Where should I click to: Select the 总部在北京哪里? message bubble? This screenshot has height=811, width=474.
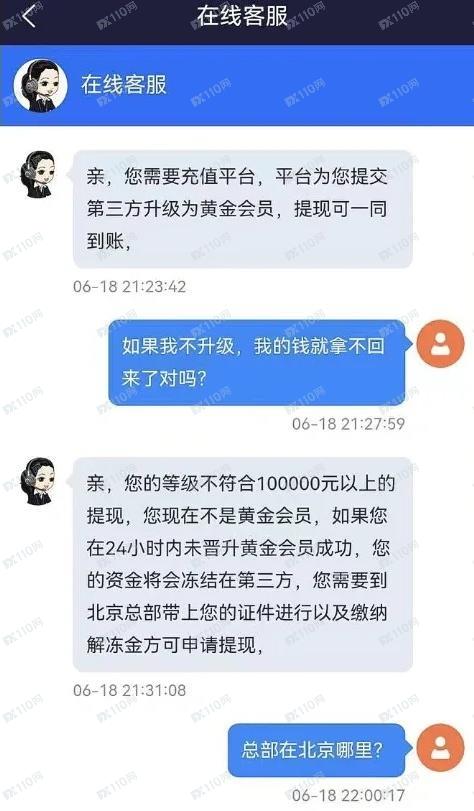click(x=316, y=750)
